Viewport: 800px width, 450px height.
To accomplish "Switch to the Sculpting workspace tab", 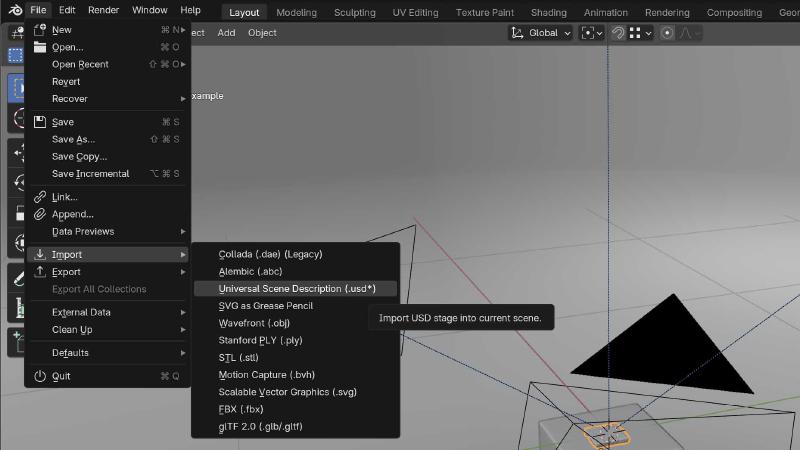I will click(x=355, y=12).
